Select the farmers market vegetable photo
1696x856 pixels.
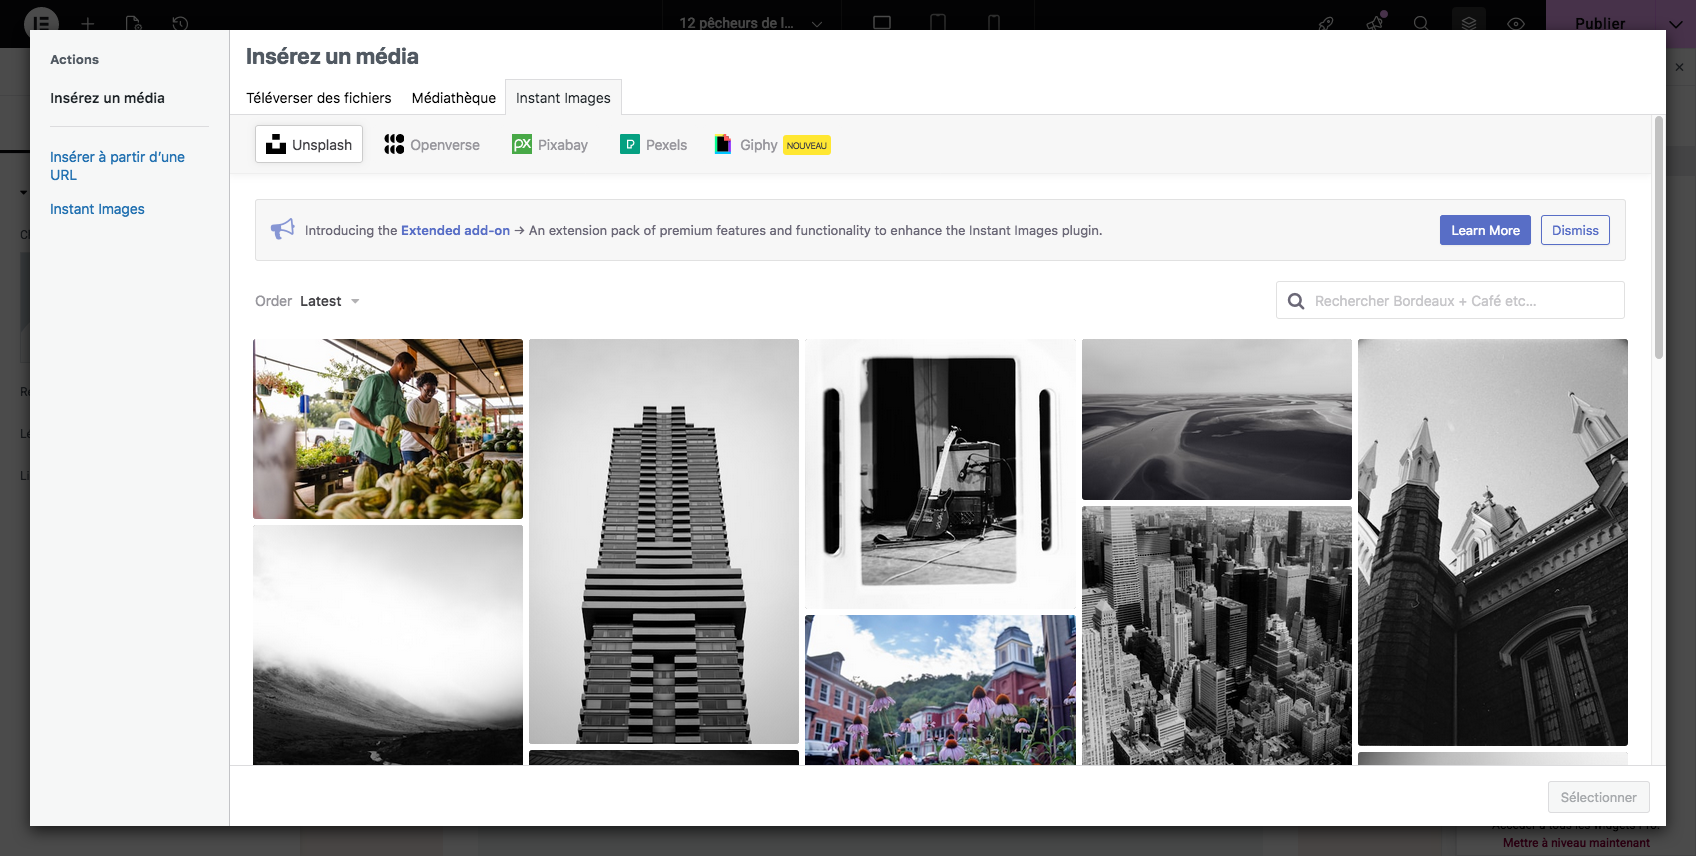pos(388,429)
